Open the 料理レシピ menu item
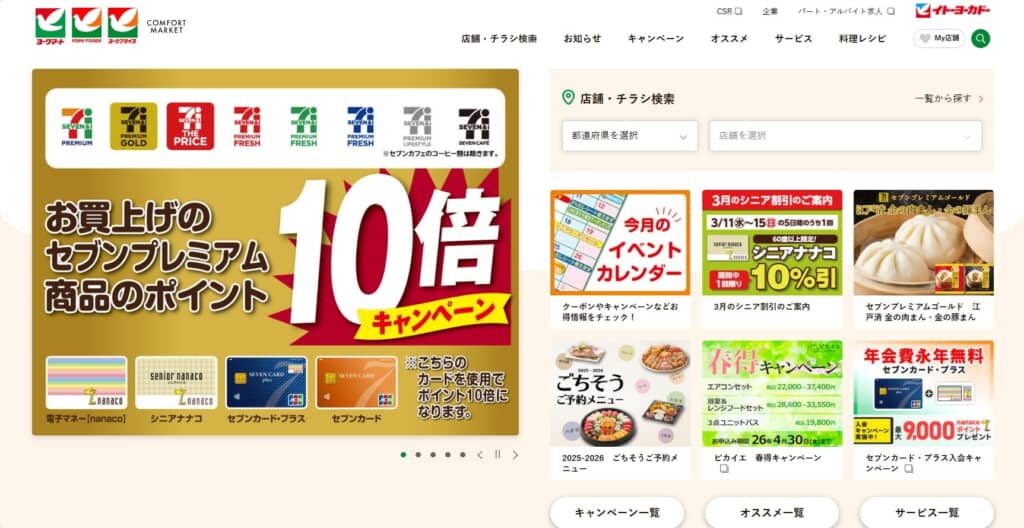 pos(863,39)
